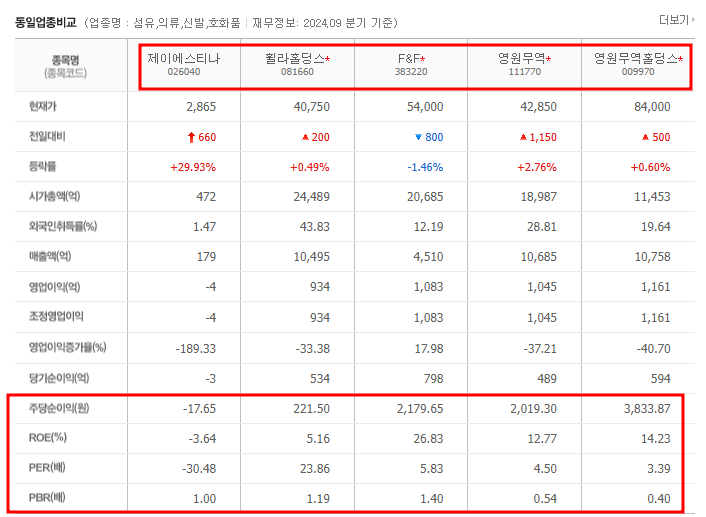Image resolution: width=706 pixels, height=517 pixels.
Task: Click the 20,685 market cap value
Action: 425,197
